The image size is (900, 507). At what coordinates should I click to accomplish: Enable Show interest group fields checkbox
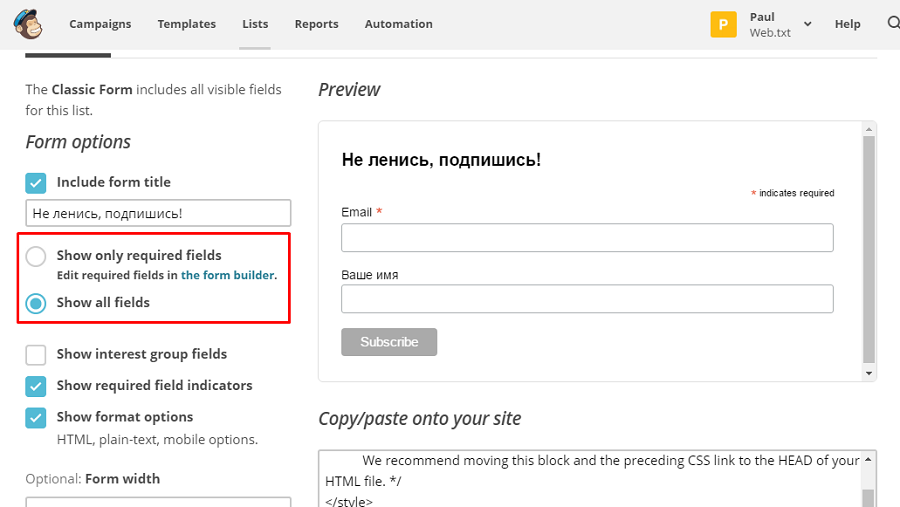pyautogui.click(x=36, y=355)
